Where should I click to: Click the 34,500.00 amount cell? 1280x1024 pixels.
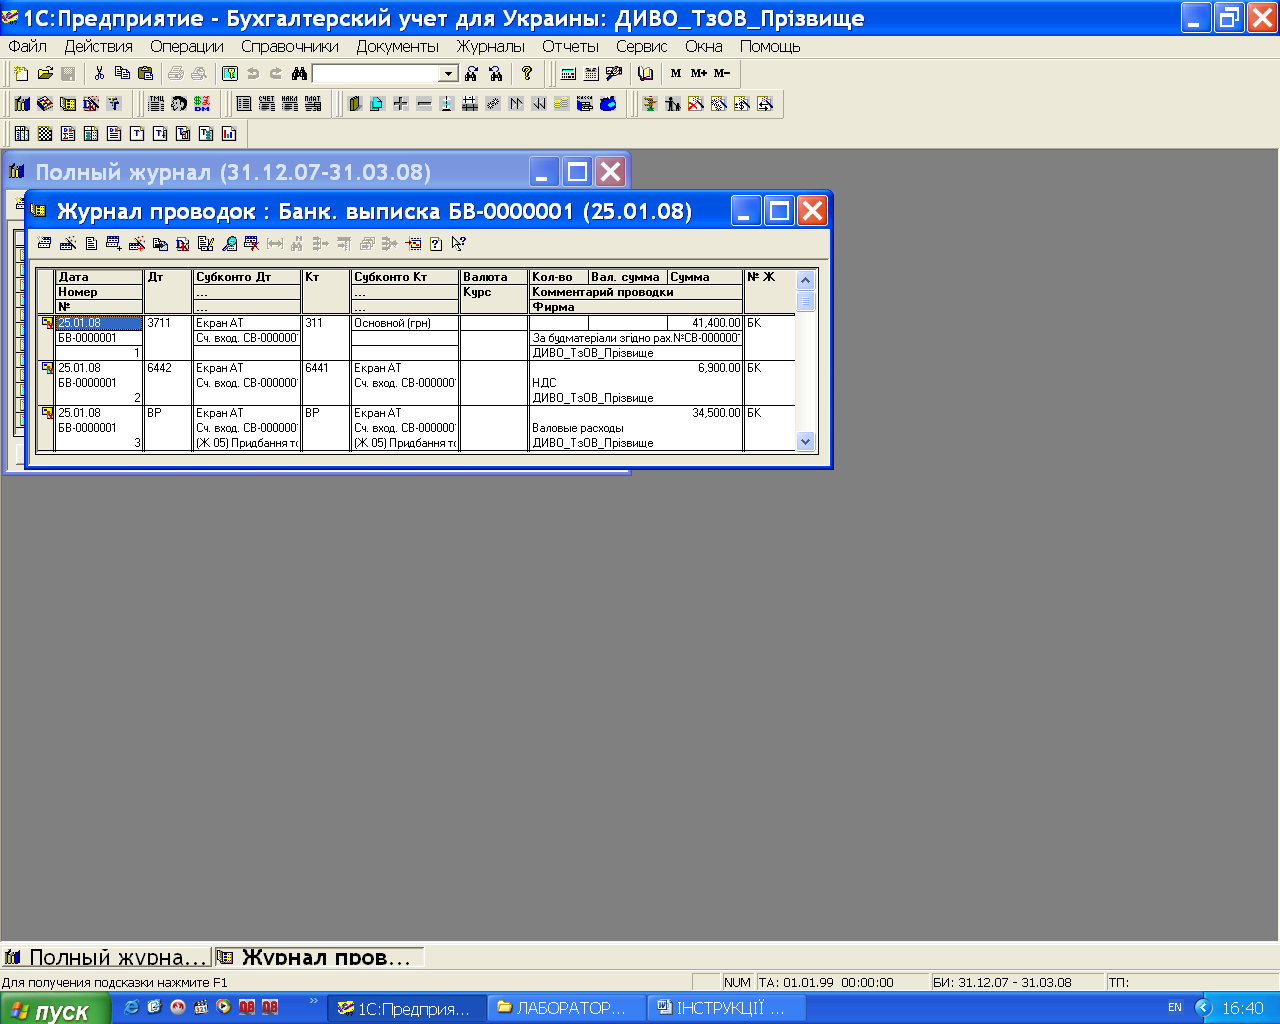(716, 413)
